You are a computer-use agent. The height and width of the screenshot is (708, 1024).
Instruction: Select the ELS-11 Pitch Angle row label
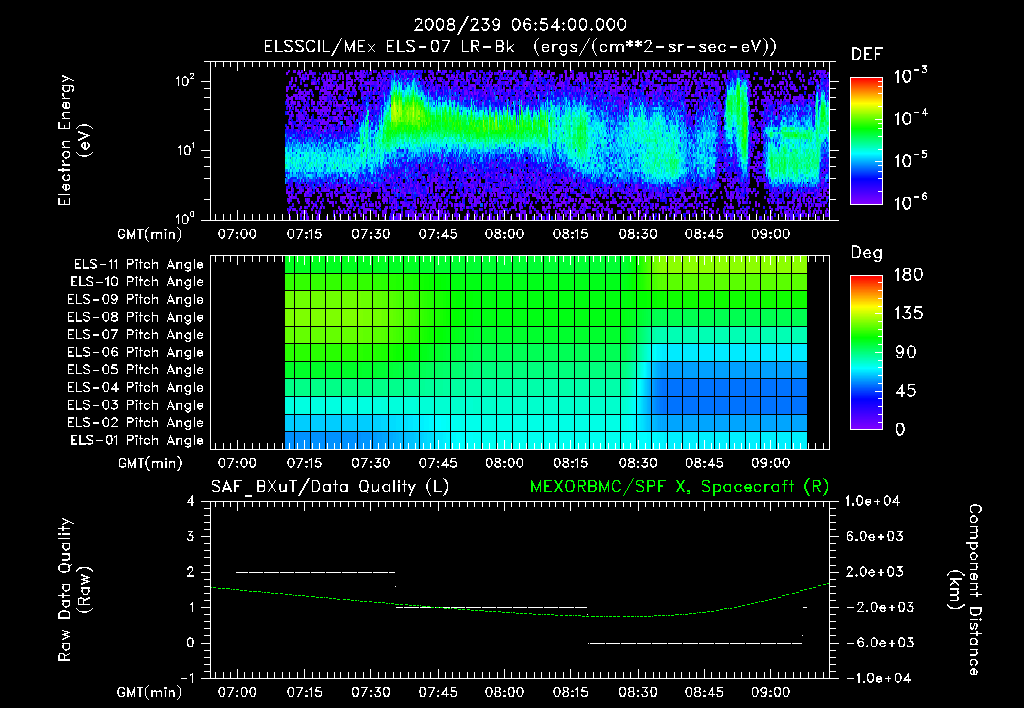click(x=138, y=265)
